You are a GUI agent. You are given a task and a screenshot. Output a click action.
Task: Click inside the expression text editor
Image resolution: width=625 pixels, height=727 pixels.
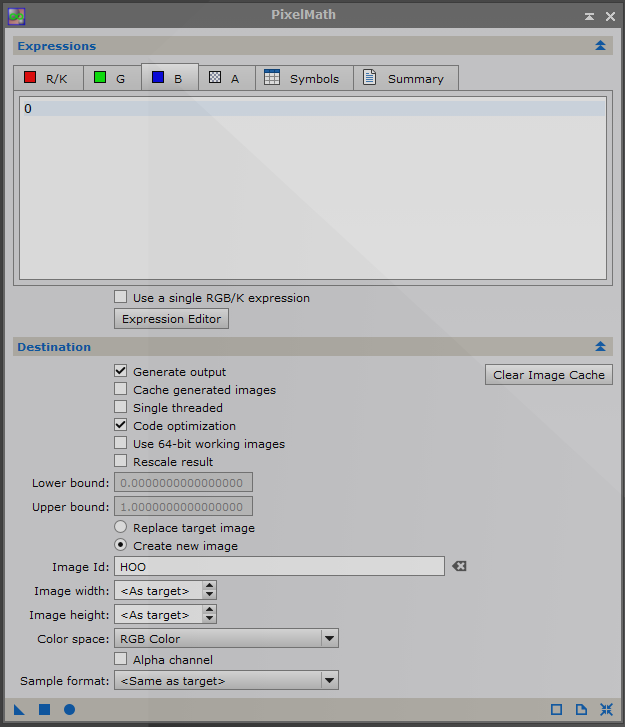(313, 188)
